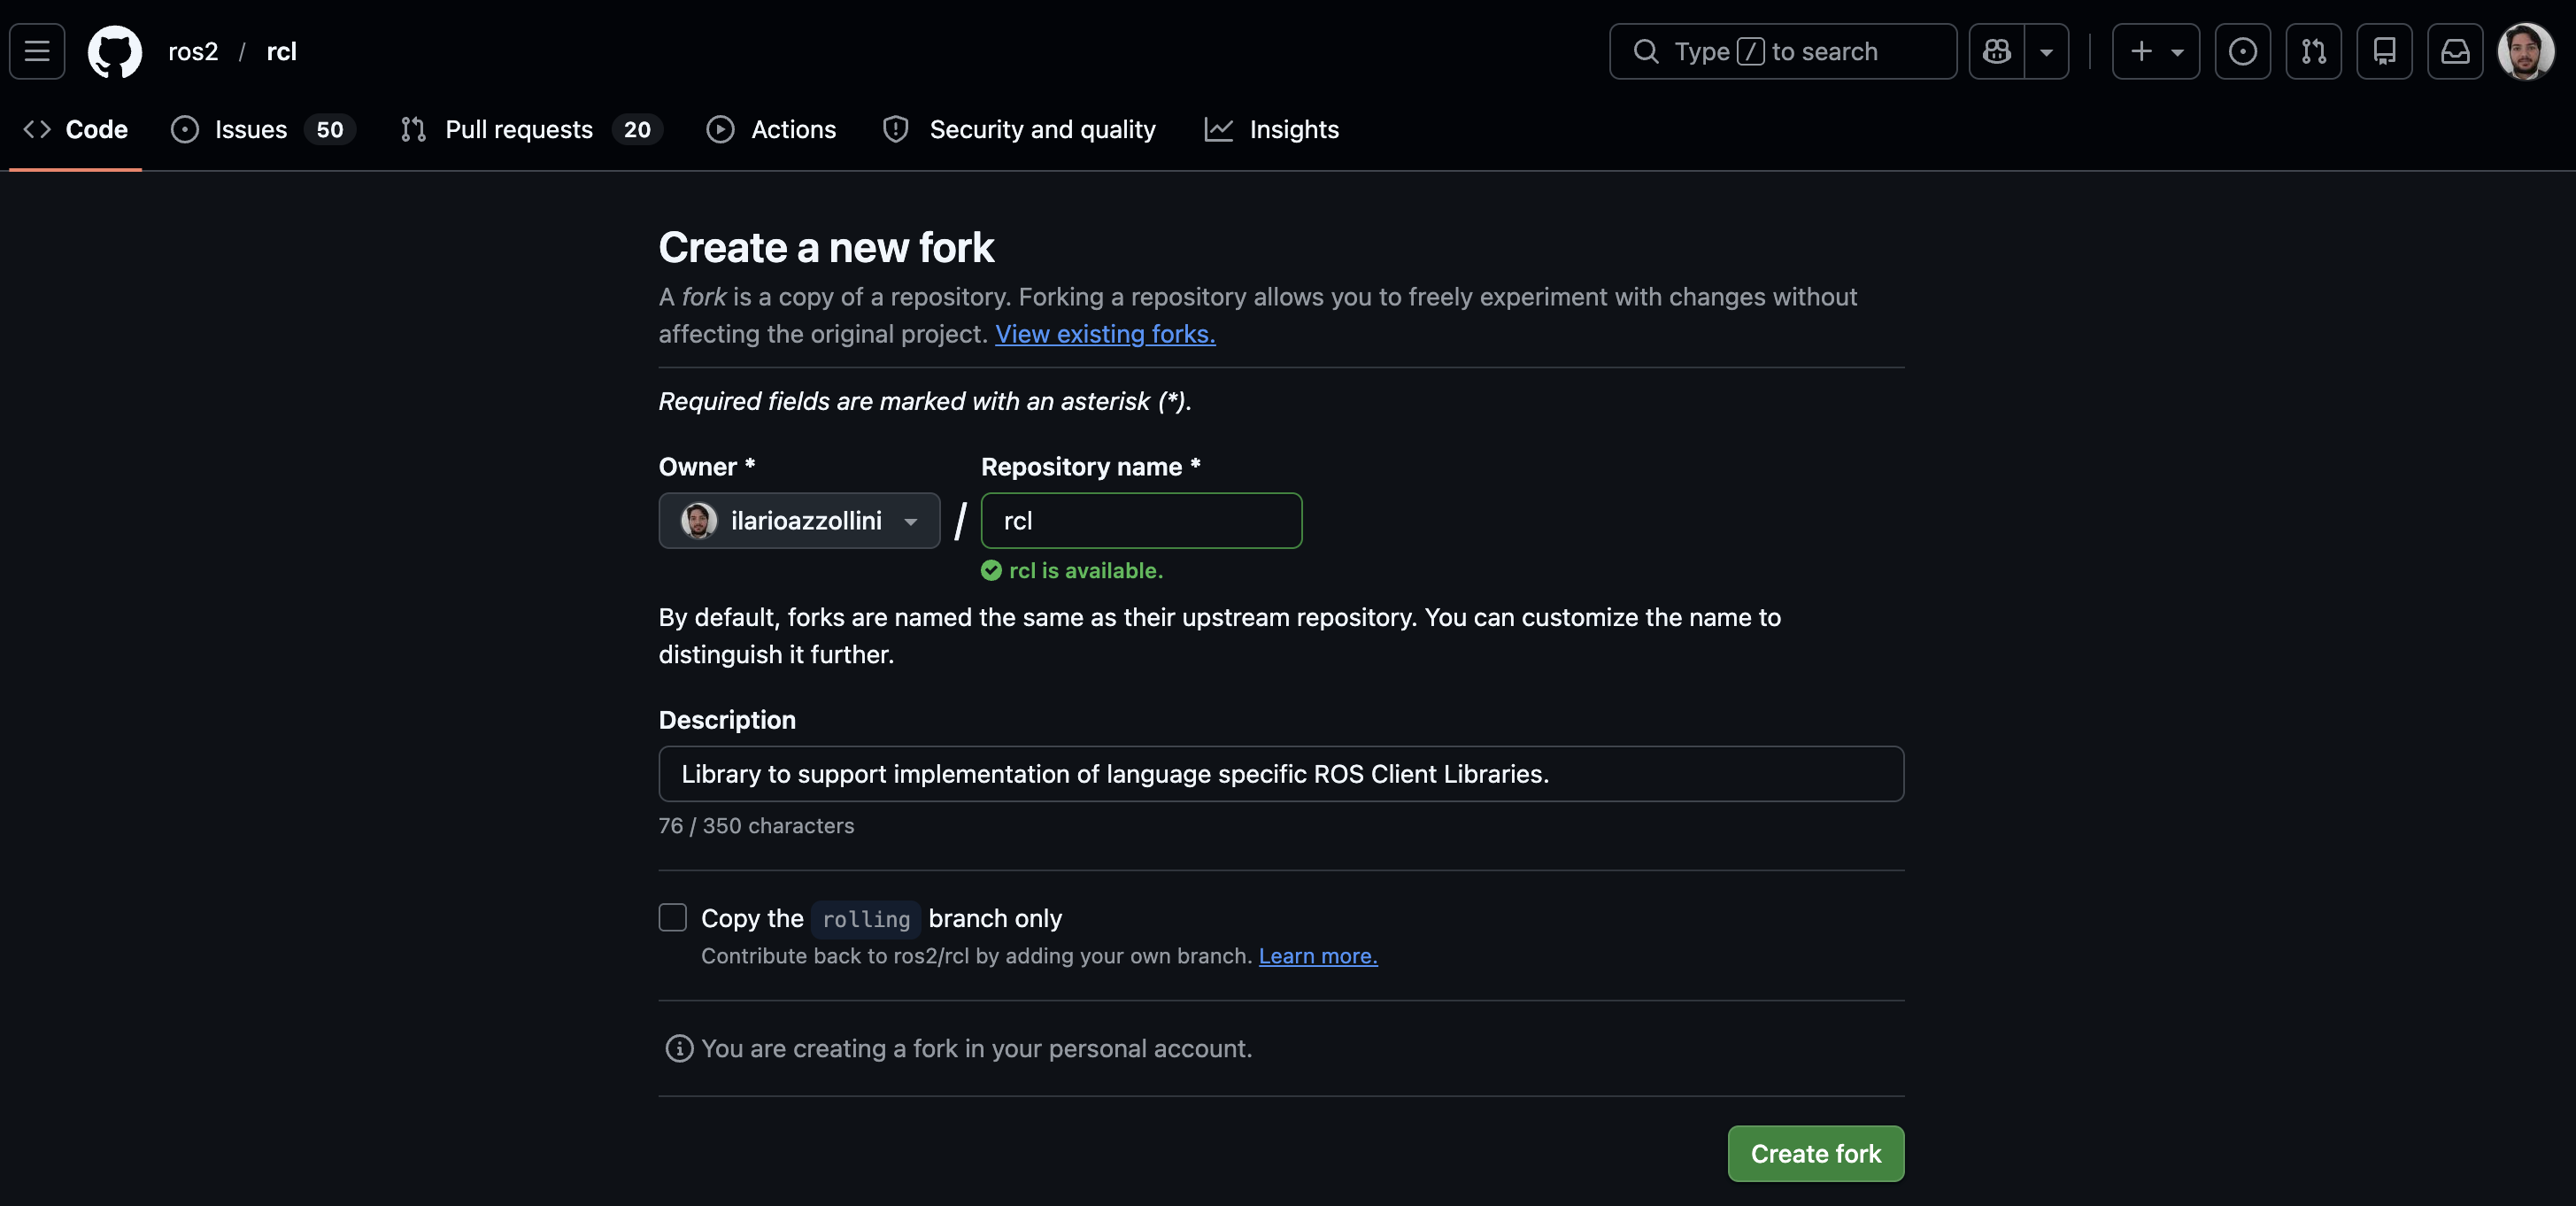This screenshot has height=1206, width=2576.
Task: Open the ros2 organization link
Action: click(193, 51)
